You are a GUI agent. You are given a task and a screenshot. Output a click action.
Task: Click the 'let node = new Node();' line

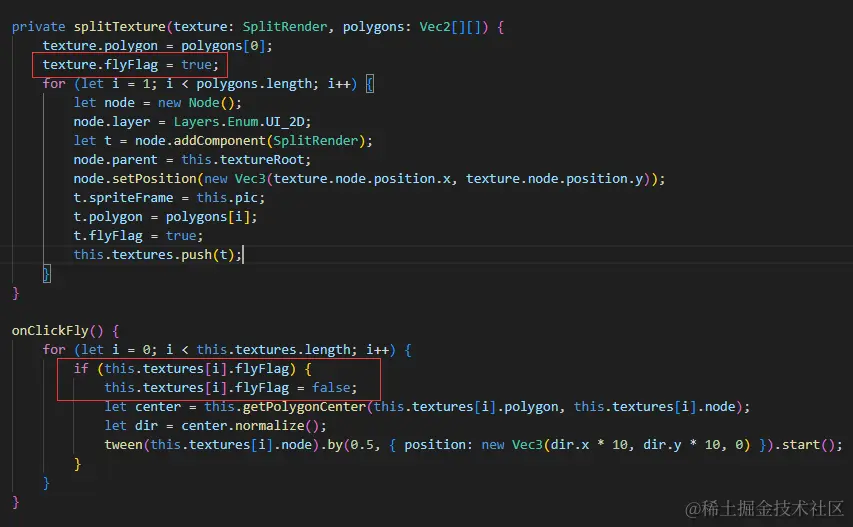tap(158, 103)
